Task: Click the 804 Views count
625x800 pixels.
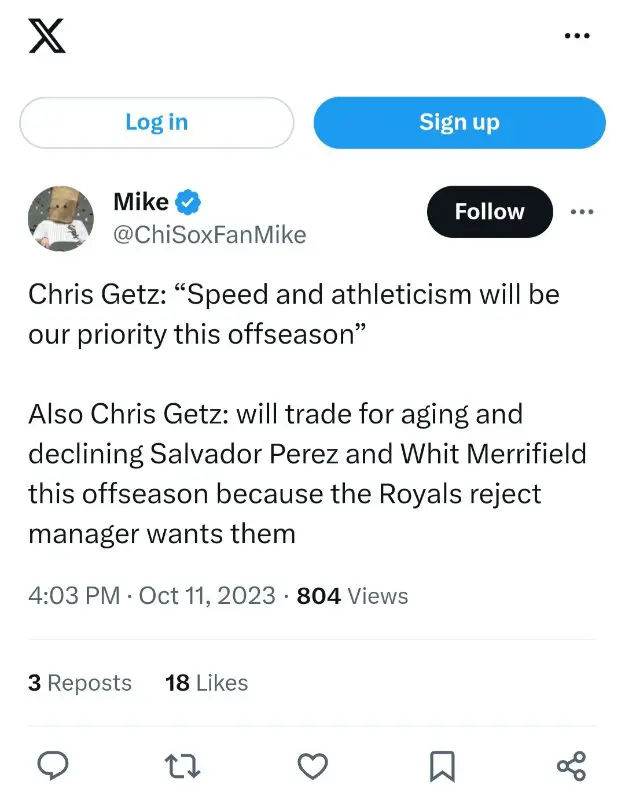Action: coord(353,596)
